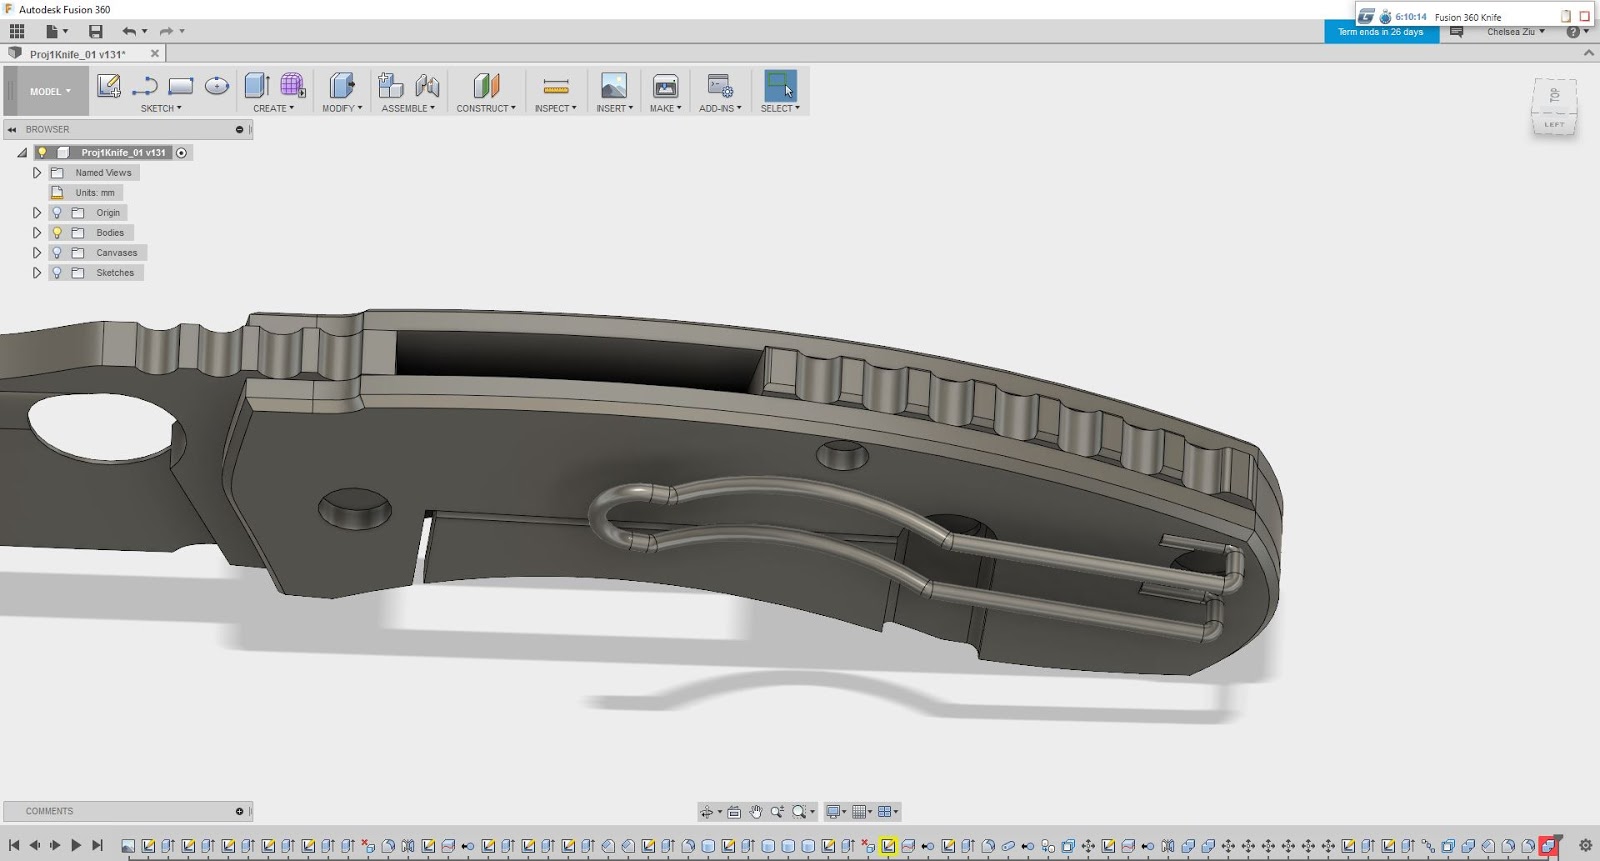This screenshot has width=1600, height=861.
Task: Click the Joint icon in Assemble
Action: pos(427,86)
